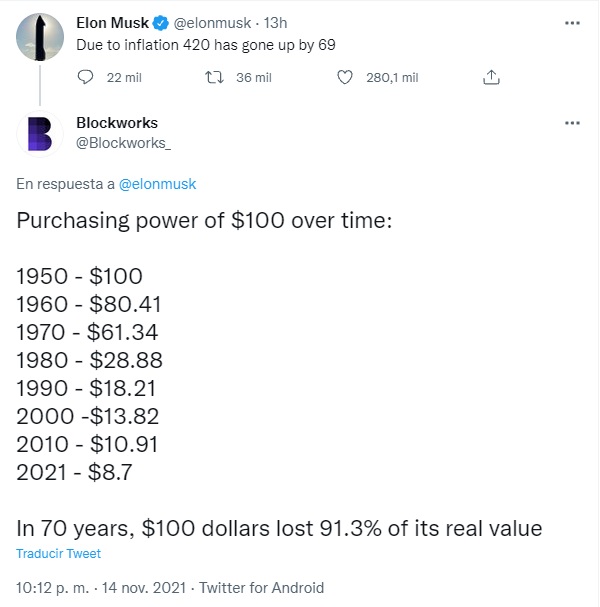Open the three-dot menu on Elon Musk's tweet
600x607 pixels.
tap(572, 23)
